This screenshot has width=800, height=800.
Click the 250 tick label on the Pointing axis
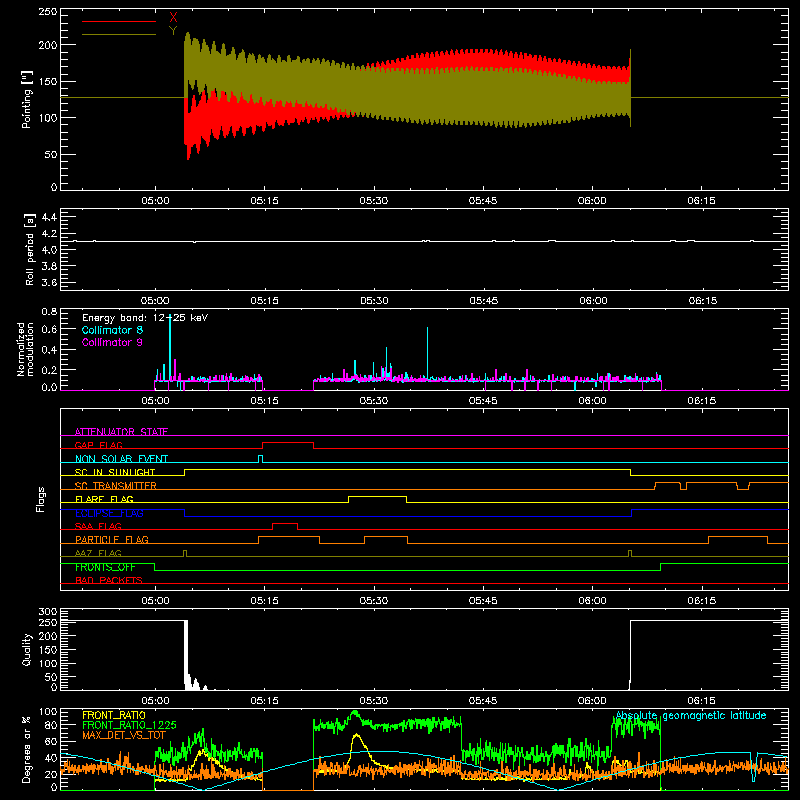click(x=47, y=12)
